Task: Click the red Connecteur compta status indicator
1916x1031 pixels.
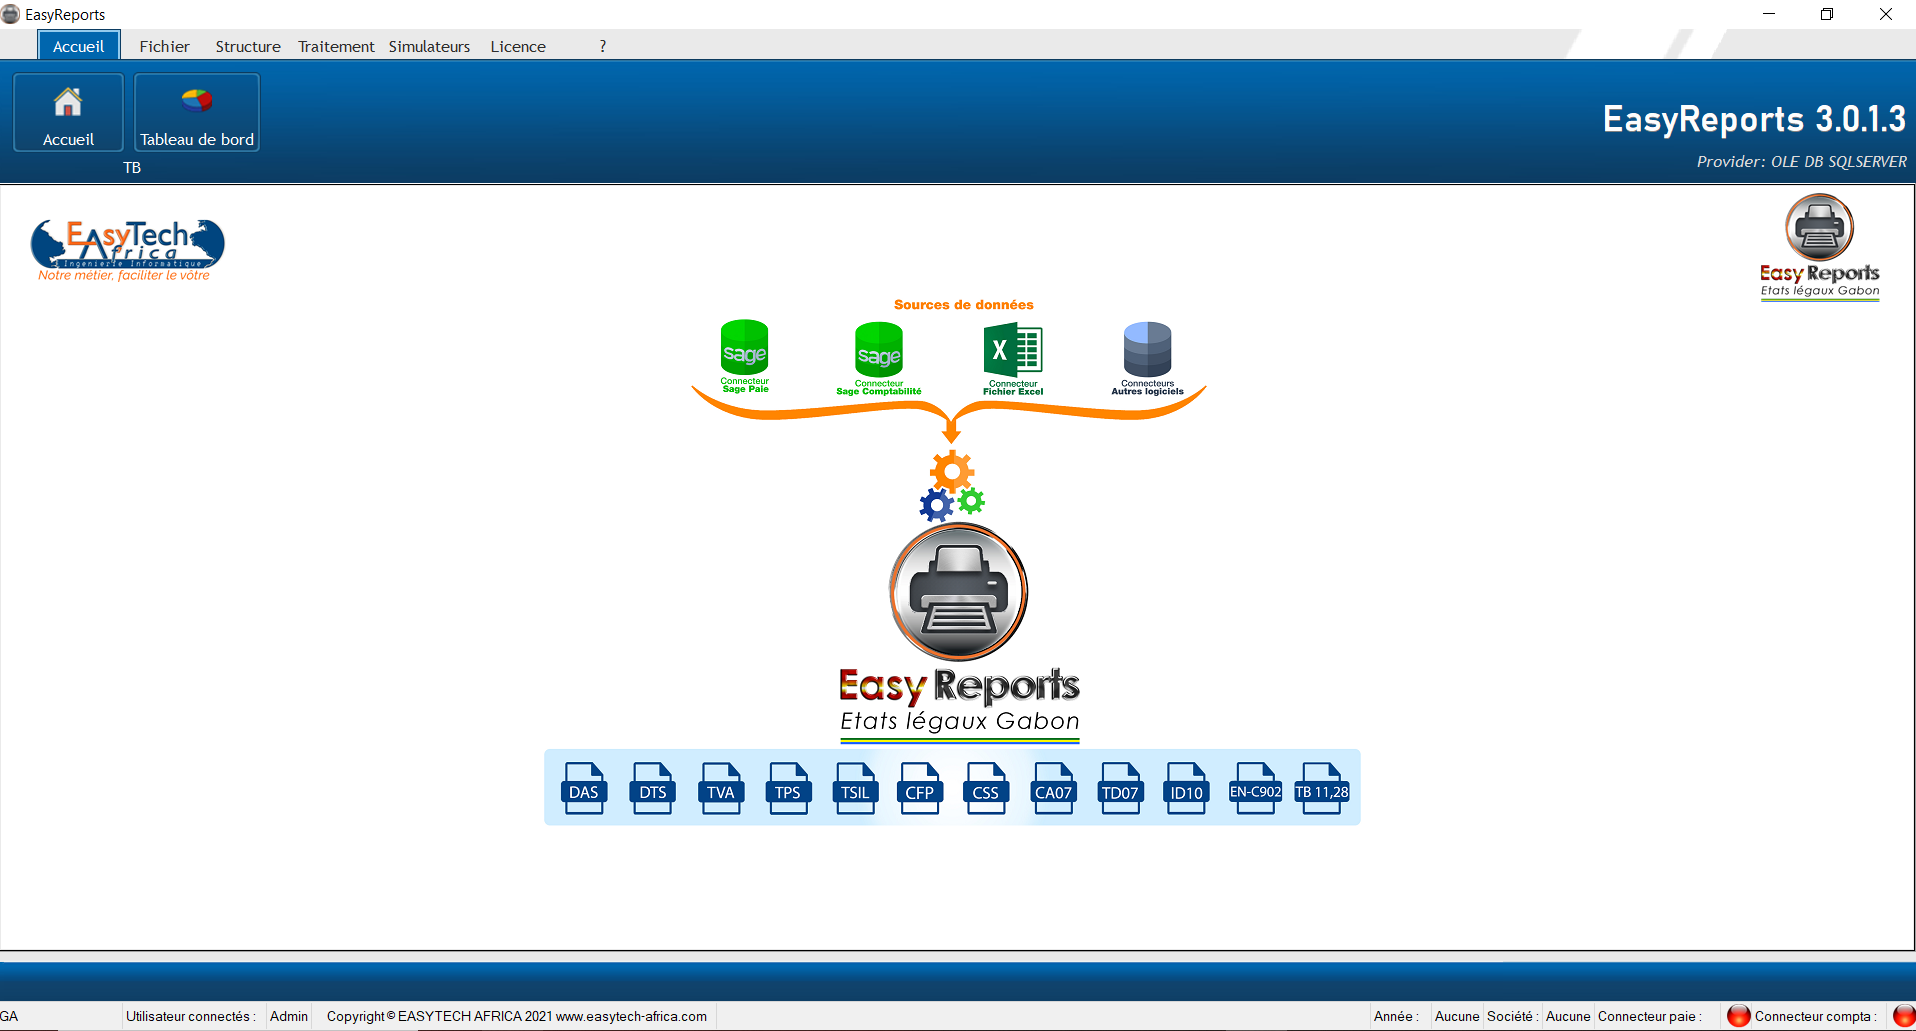Action: point(1904,1016)
